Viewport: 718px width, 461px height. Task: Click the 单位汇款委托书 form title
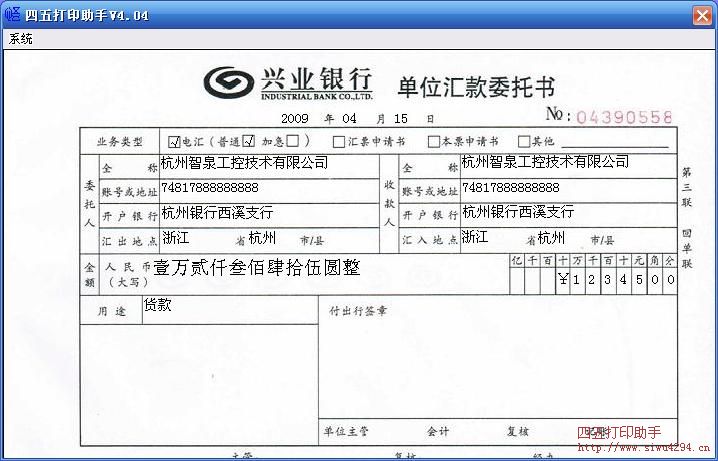click(x=476, y=87)
